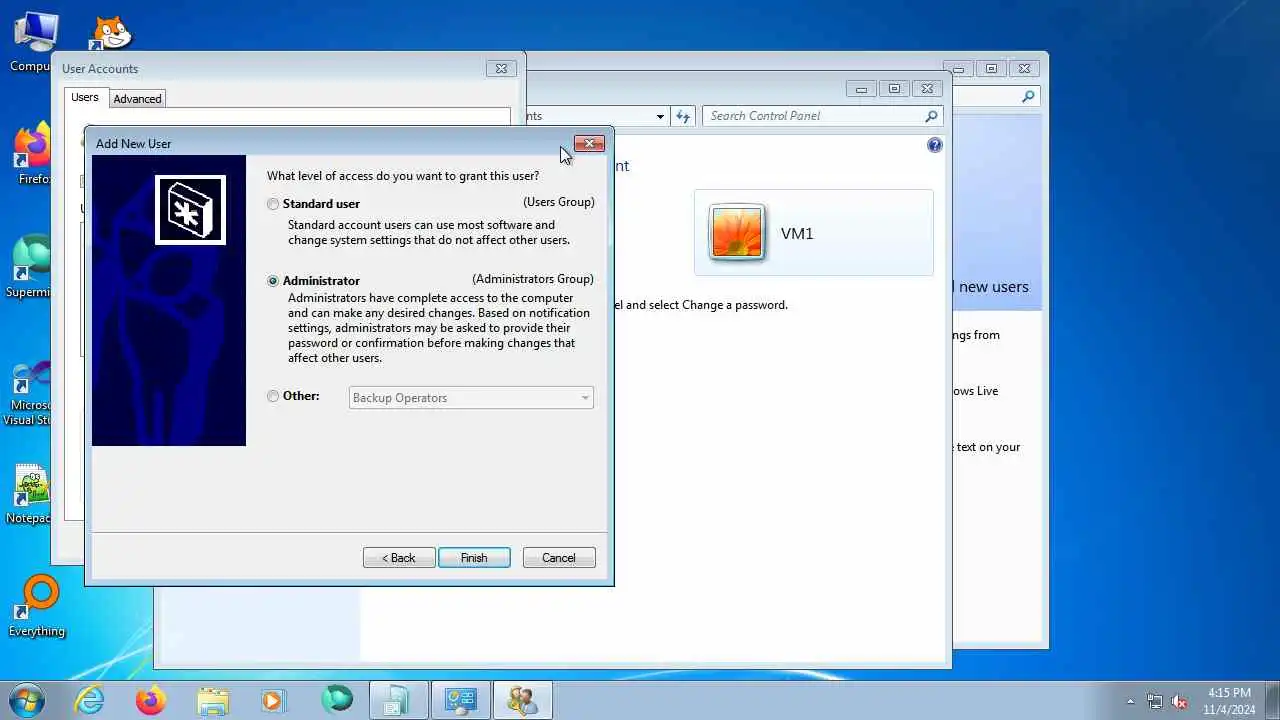Open Windows Media Player from taskbar
This screenshot has width=1280, height=720.
point(274,700)
